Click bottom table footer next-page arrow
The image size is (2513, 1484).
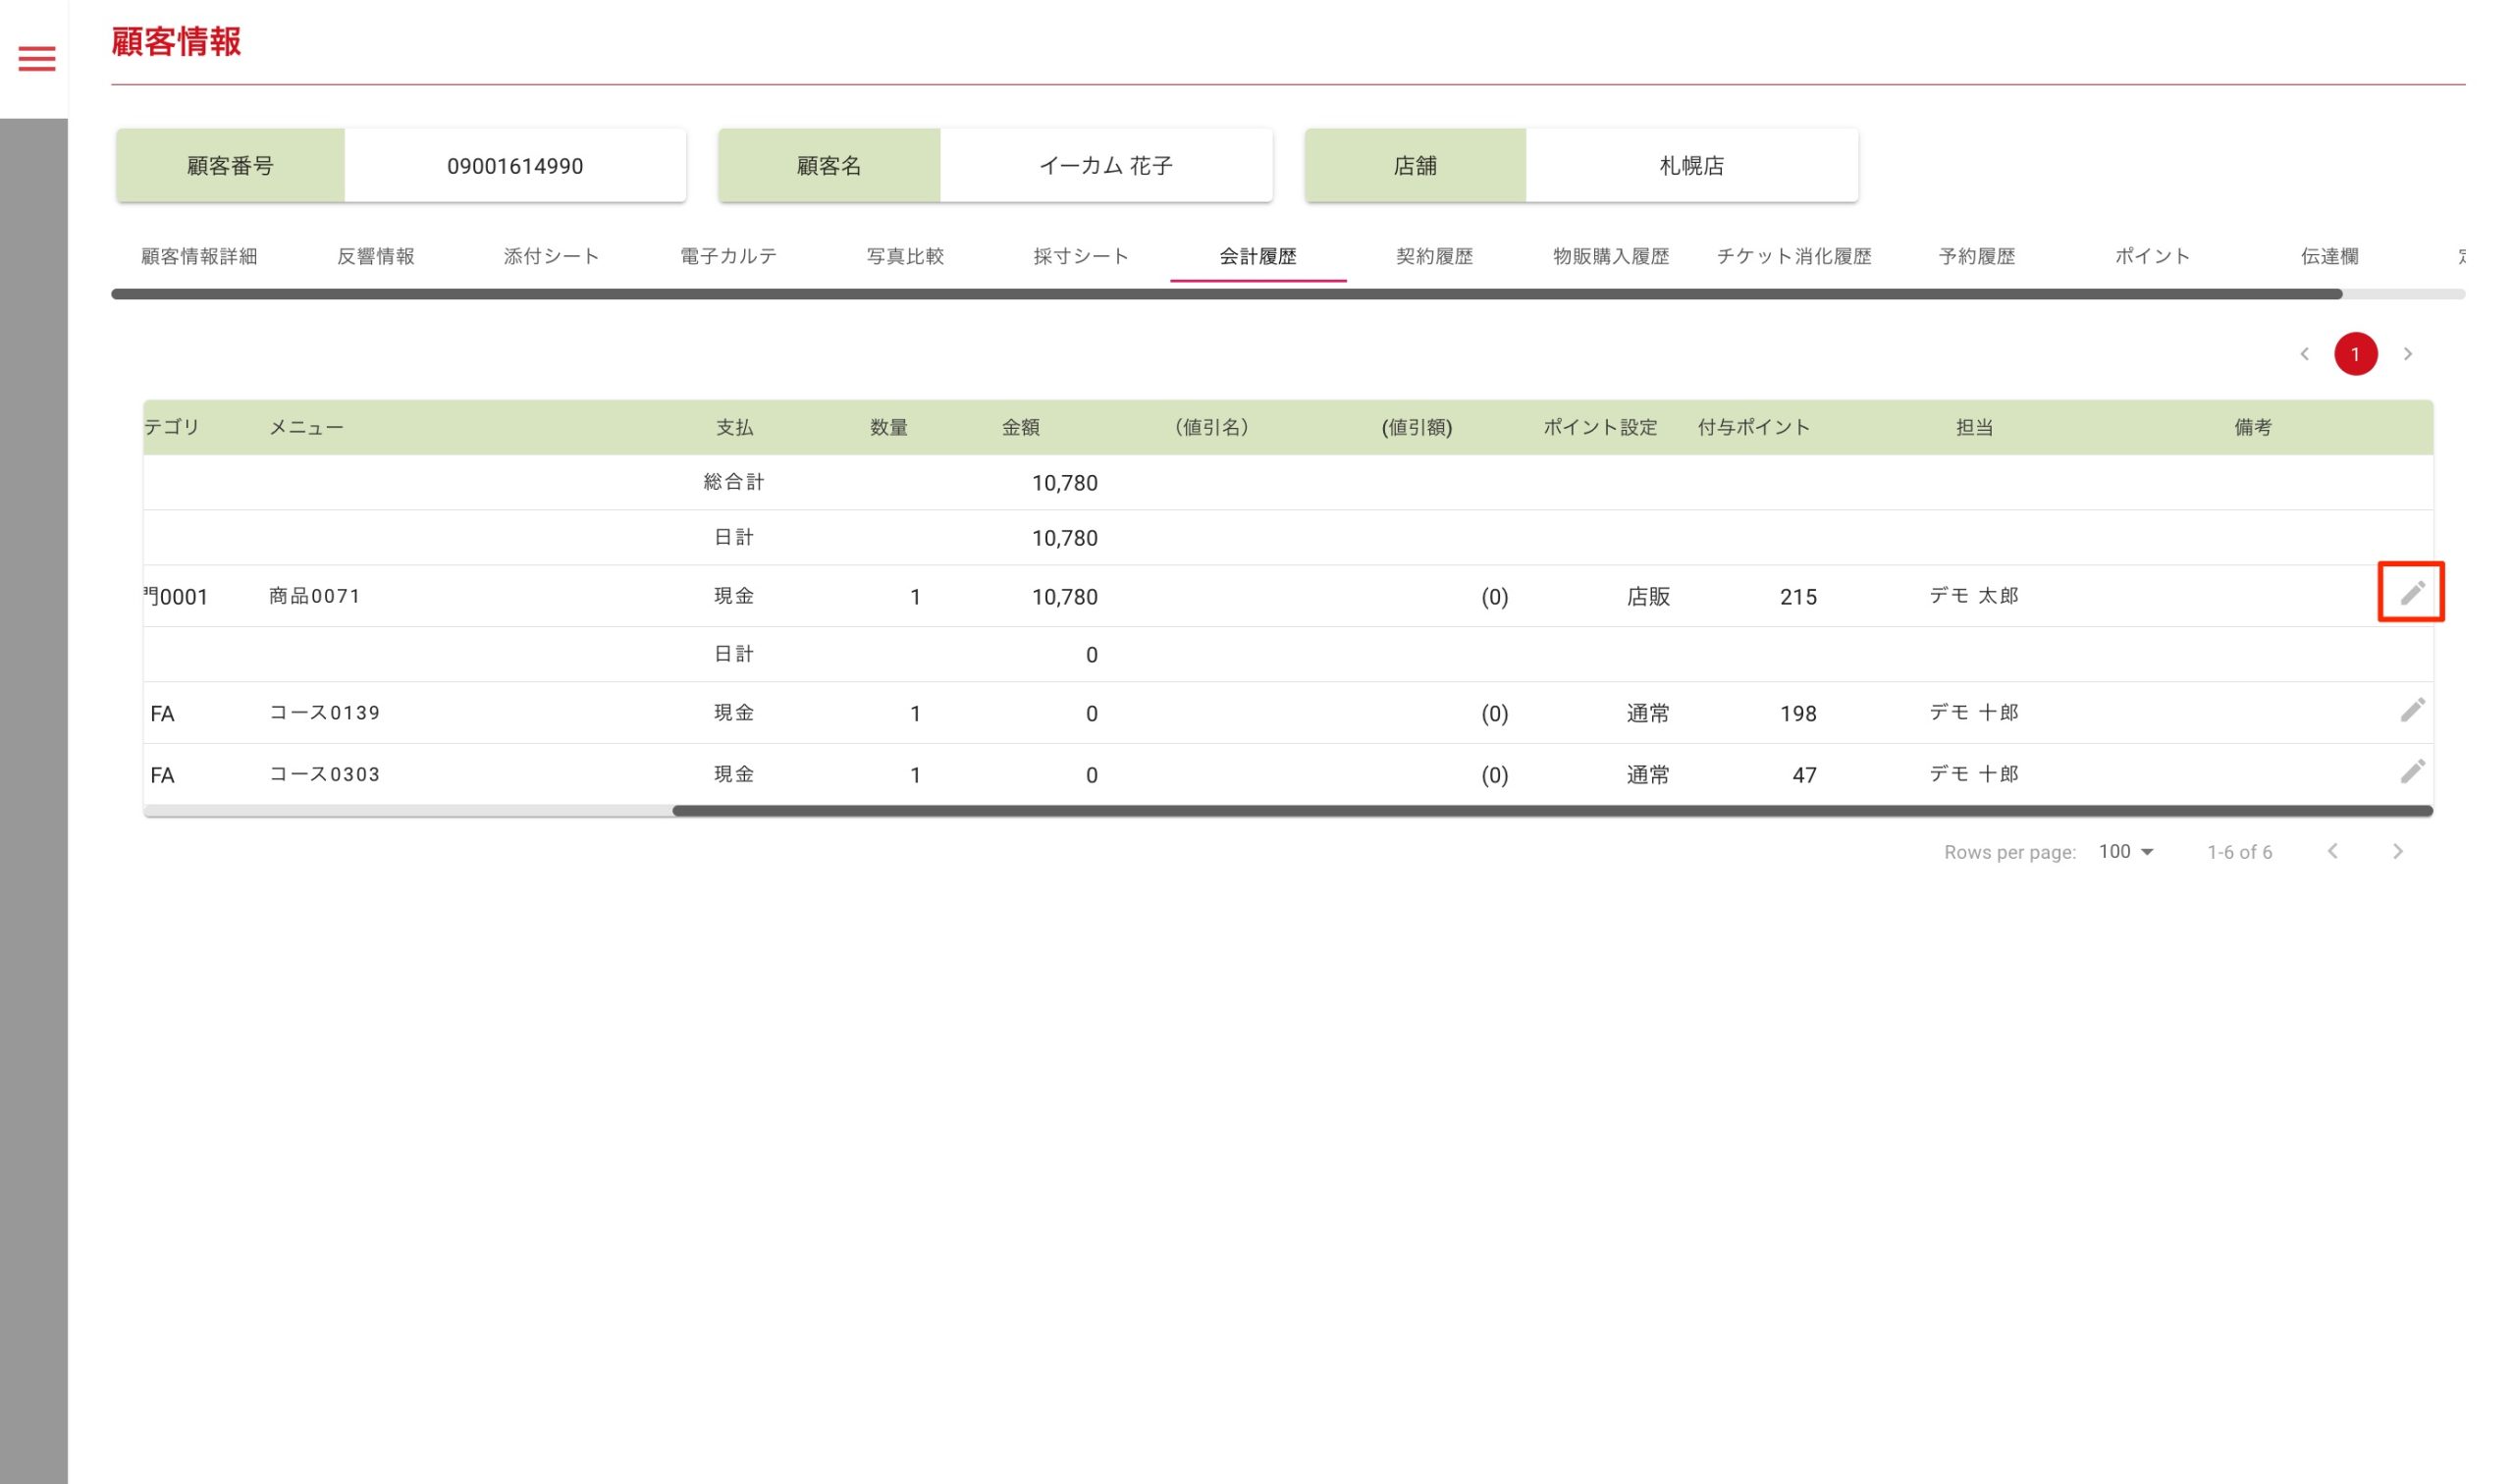[2397, 851]
